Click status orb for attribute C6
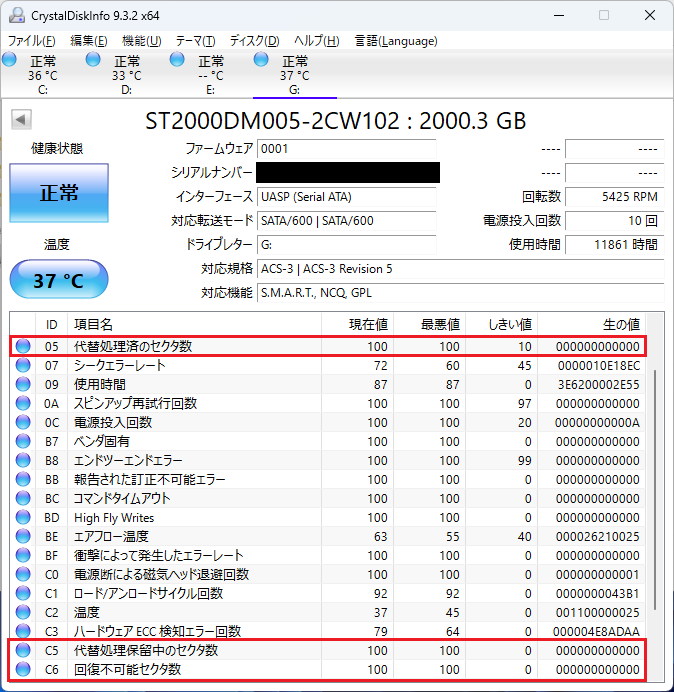Viewport: 674px width, 692px height. tap(23, 669)
